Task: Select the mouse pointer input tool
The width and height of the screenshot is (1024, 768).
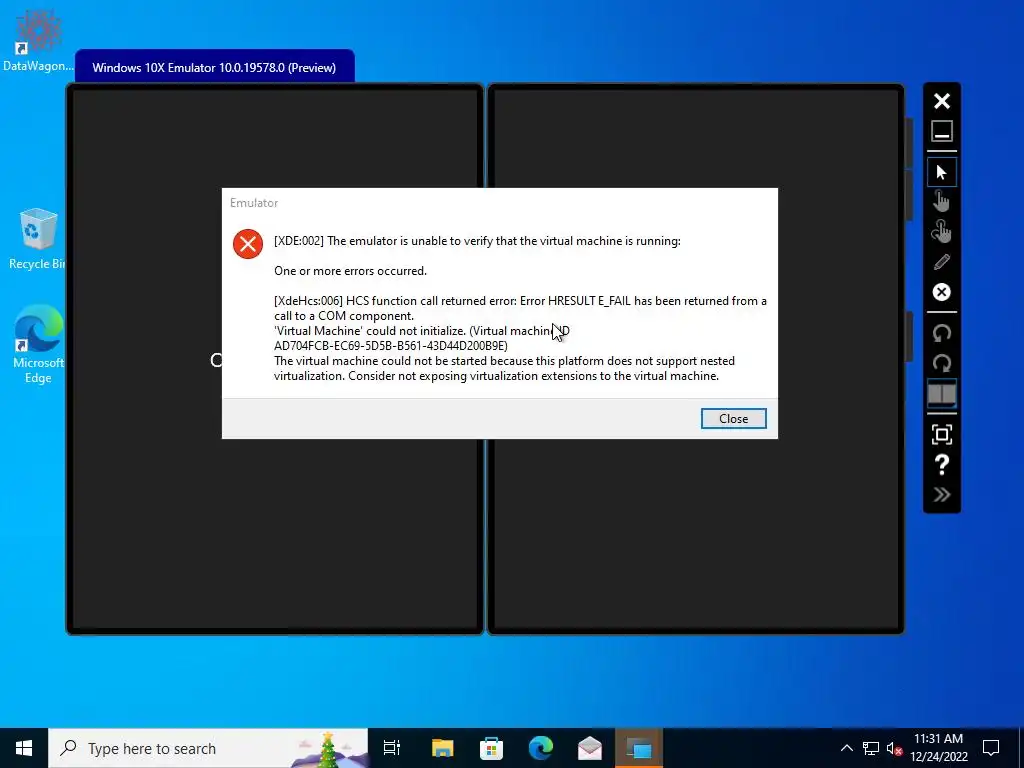Action: [x=941, y=172]
